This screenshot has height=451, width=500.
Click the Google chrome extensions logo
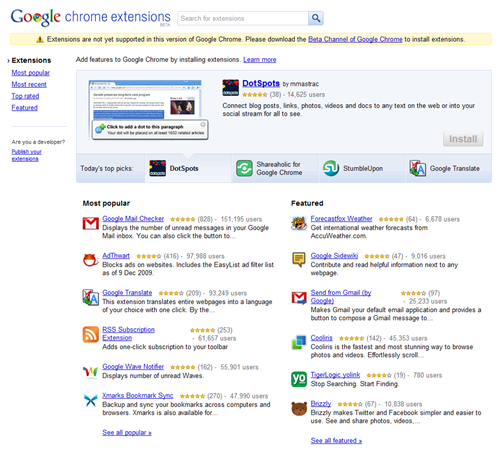(90, 17)
